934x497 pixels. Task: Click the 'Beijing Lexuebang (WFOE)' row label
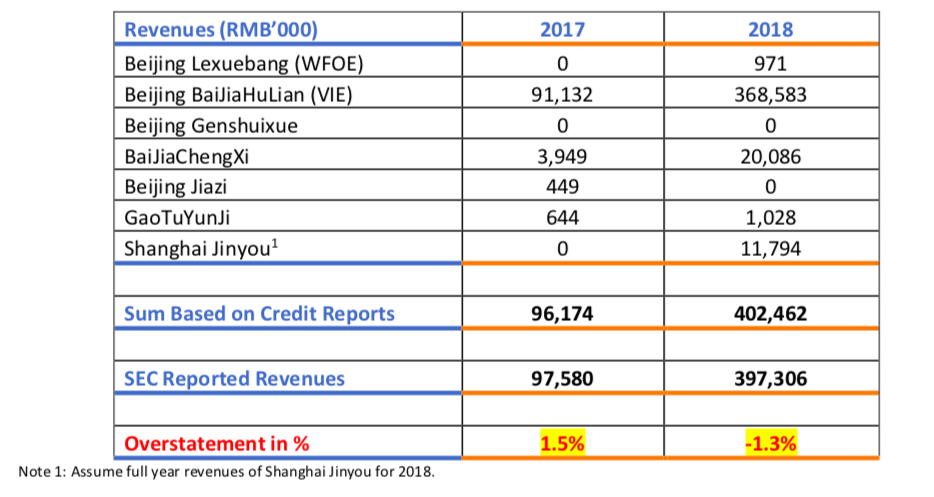coord(244,63)
